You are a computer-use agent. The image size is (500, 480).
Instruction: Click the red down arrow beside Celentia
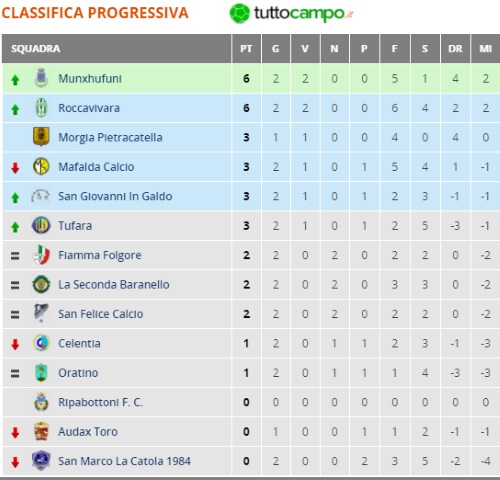coord(15,344)
